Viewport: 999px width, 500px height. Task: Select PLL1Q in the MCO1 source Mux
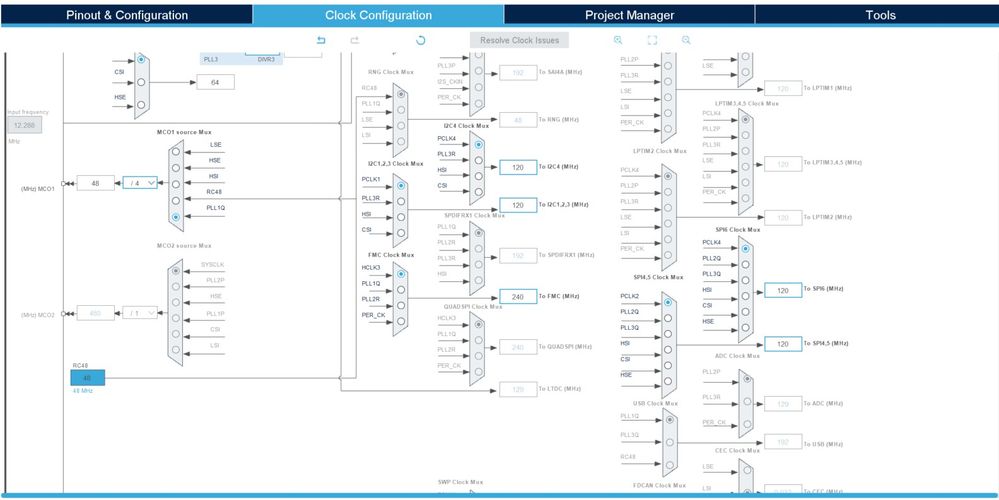coord(176,217)
